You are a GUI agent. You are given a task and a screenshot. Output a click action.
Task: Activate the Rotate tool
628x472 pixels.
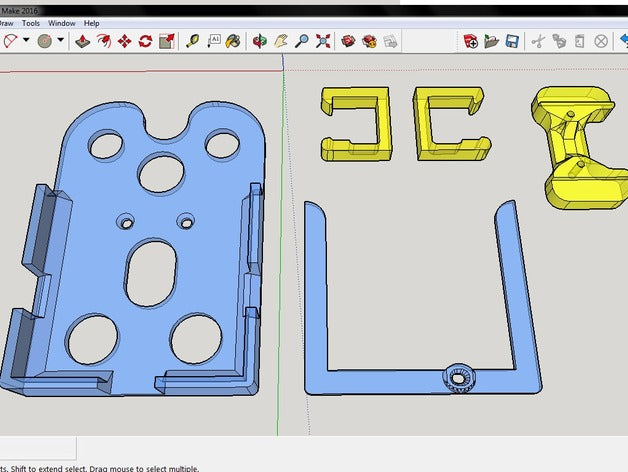click(145, 41)
